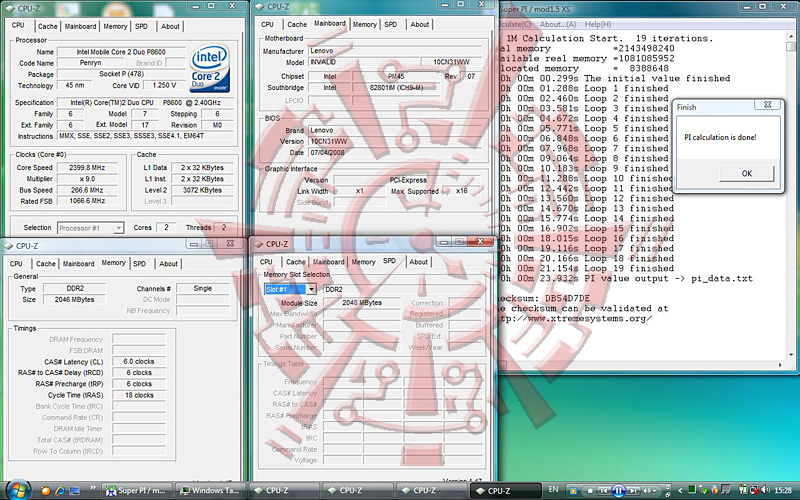Viewport: 800px width, 500px height.
Task: Open the About tab in CPU-Z Mainboard window
Action: [419, 24]
